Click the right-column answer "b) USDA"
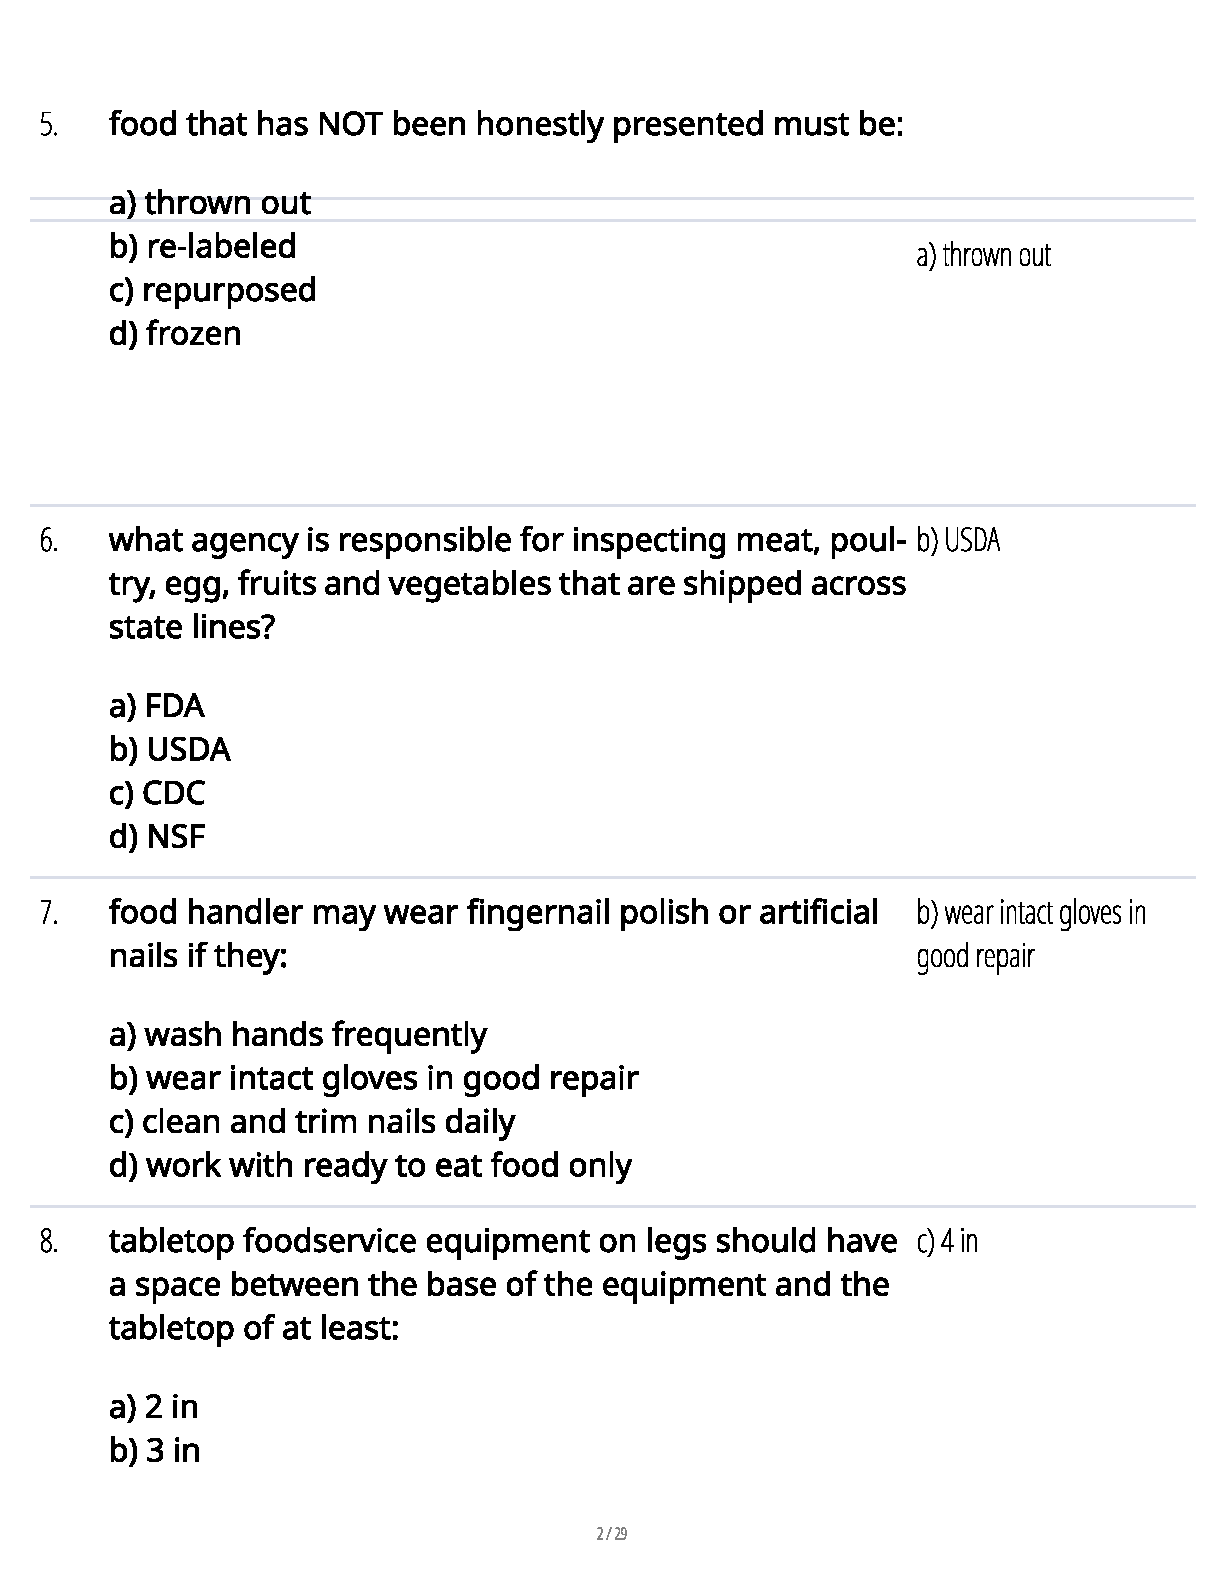 [x=957, y=541]
